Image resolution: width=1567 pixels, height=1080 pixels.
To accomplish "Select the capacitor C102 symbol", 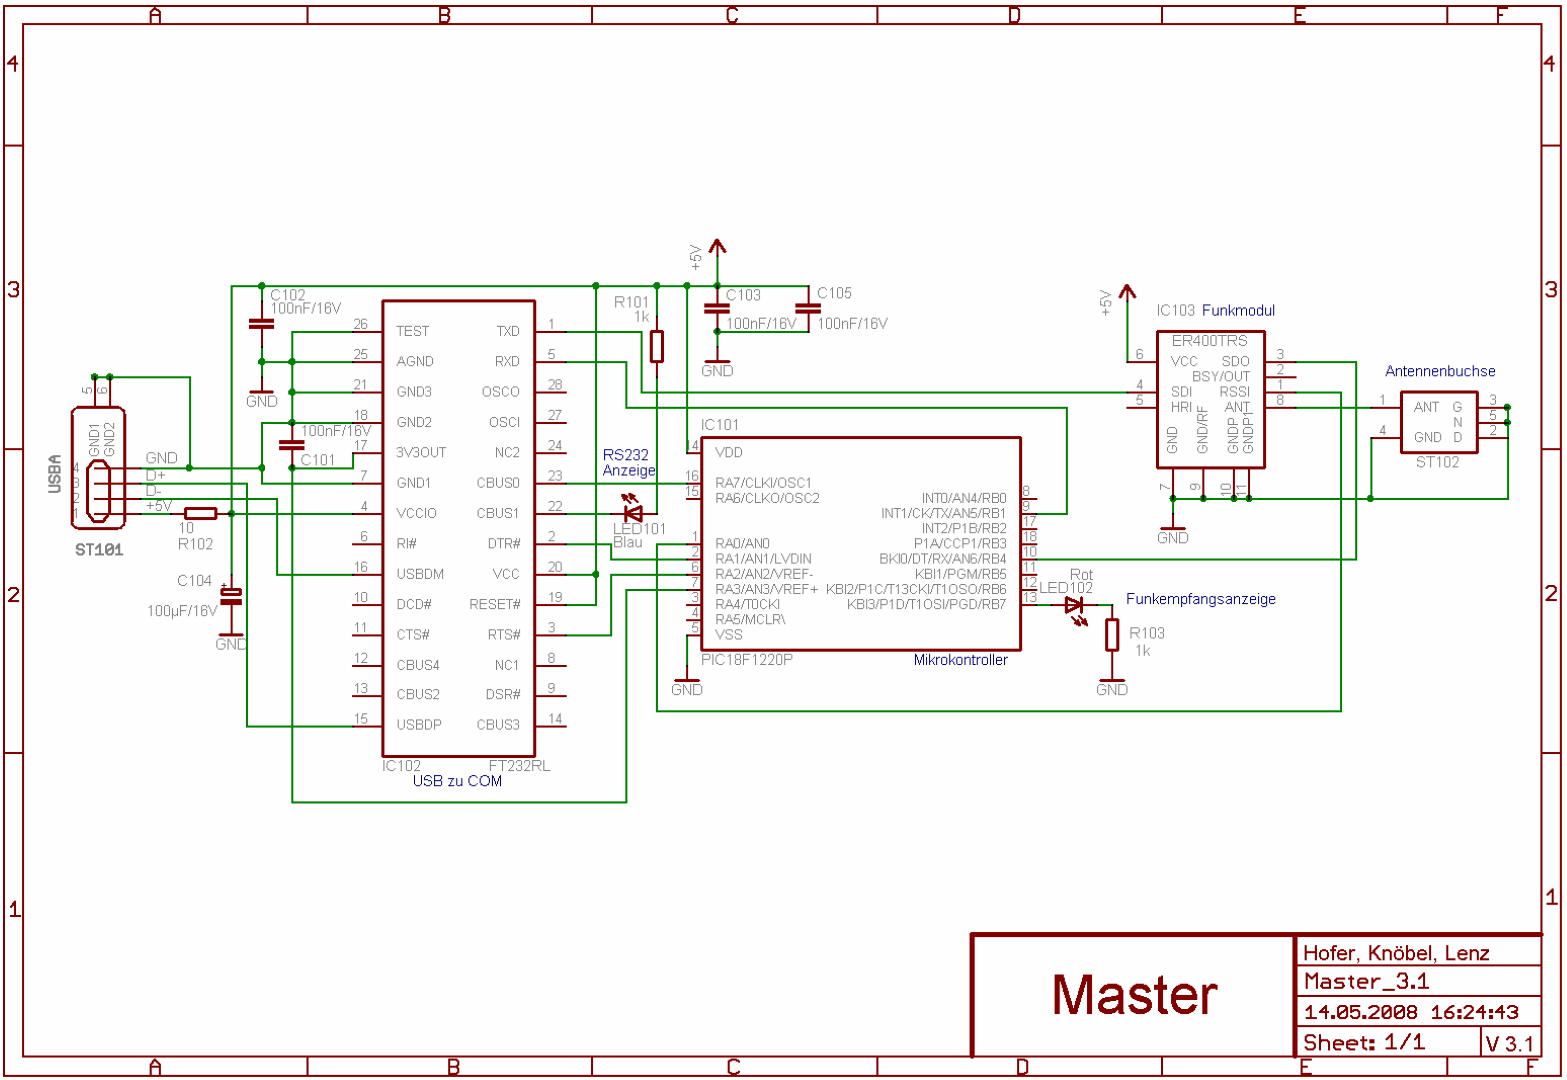I will click(x=261, y=324).
